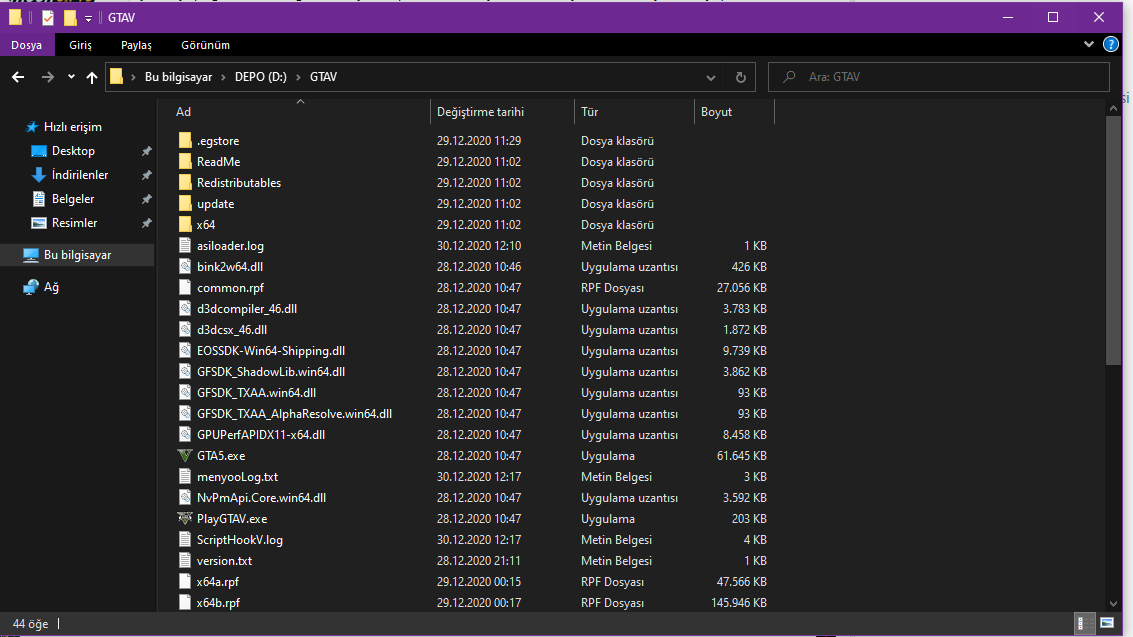Open Resimler in the sidebar
Viewport: 1133px width, 637px height.
pyautogui.click(x=74, y=223)
